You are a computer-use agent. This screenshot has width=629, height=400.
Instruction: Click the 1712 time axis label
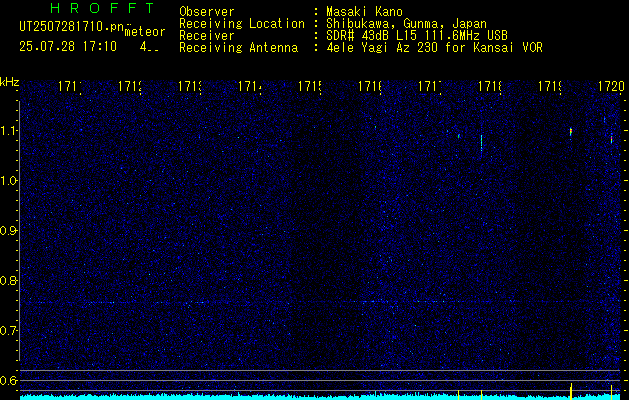130,86
